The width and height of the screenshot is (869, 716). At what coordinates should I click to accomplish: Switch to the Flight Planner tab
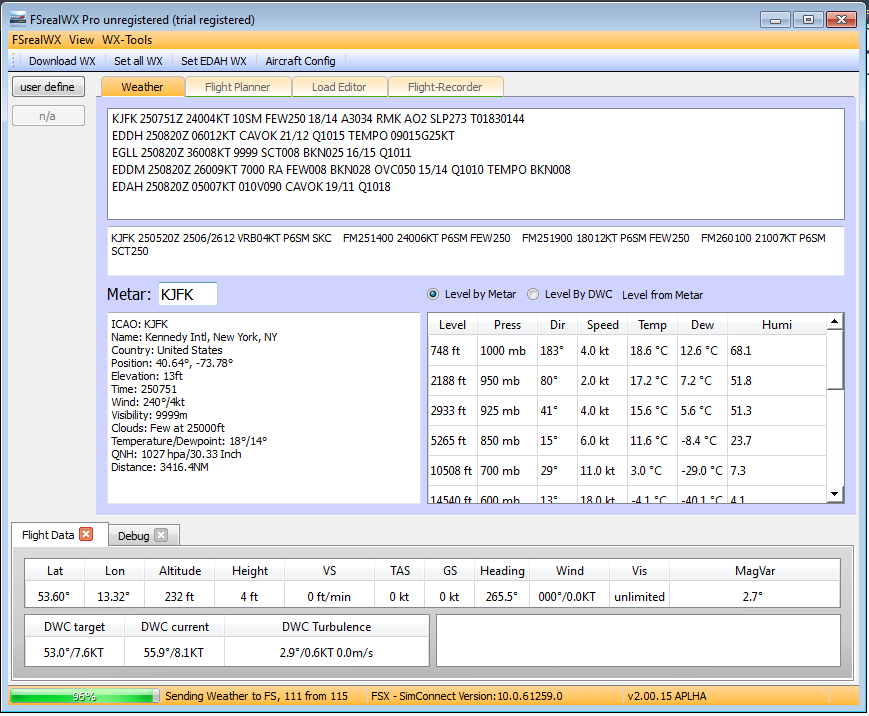click(237, 87)
